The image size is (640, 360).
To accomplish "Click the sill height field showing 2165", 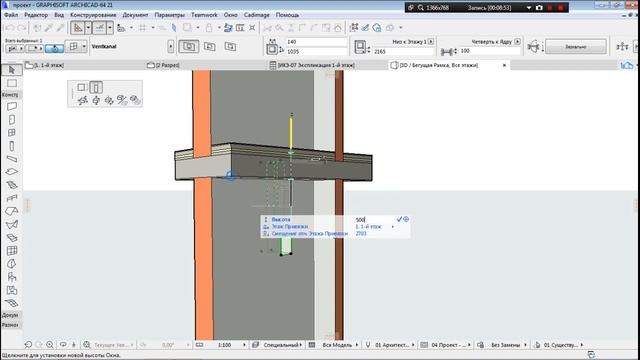I will [403, 51].
